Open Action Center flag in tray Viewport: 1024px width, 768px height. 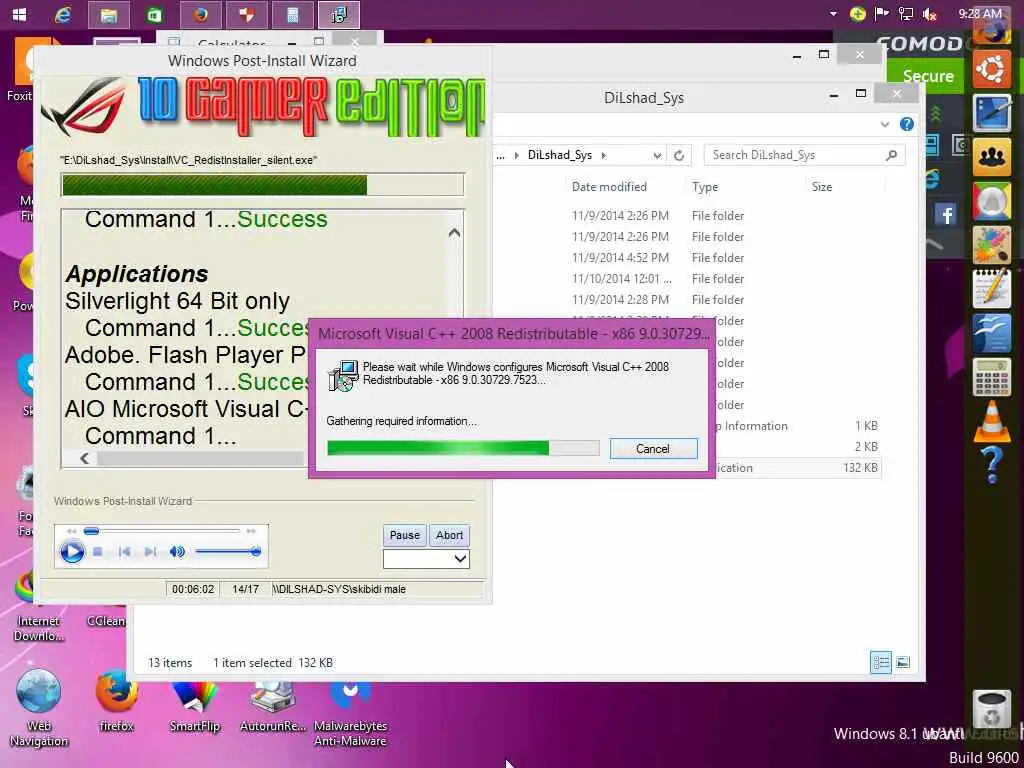click(882, 14)
